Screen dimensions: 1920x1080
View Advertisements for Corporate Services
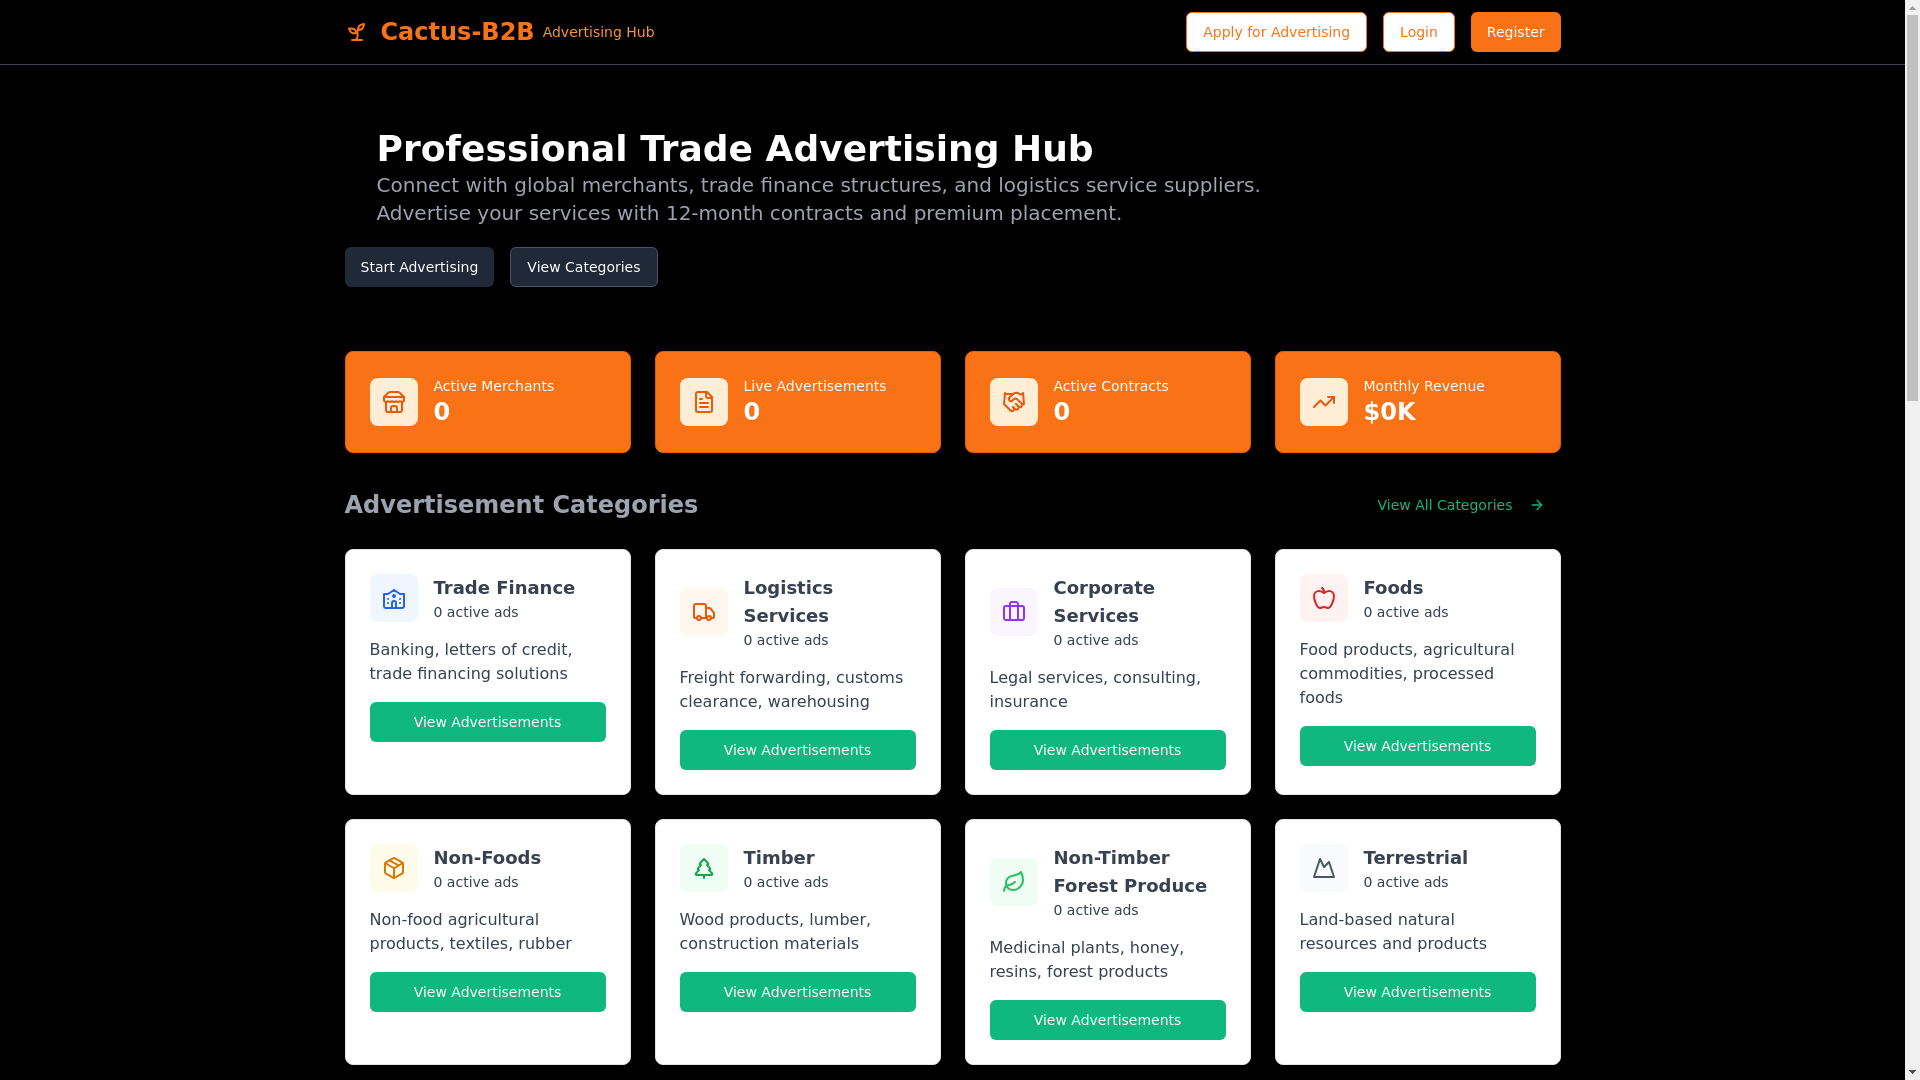pos(1108,750)
